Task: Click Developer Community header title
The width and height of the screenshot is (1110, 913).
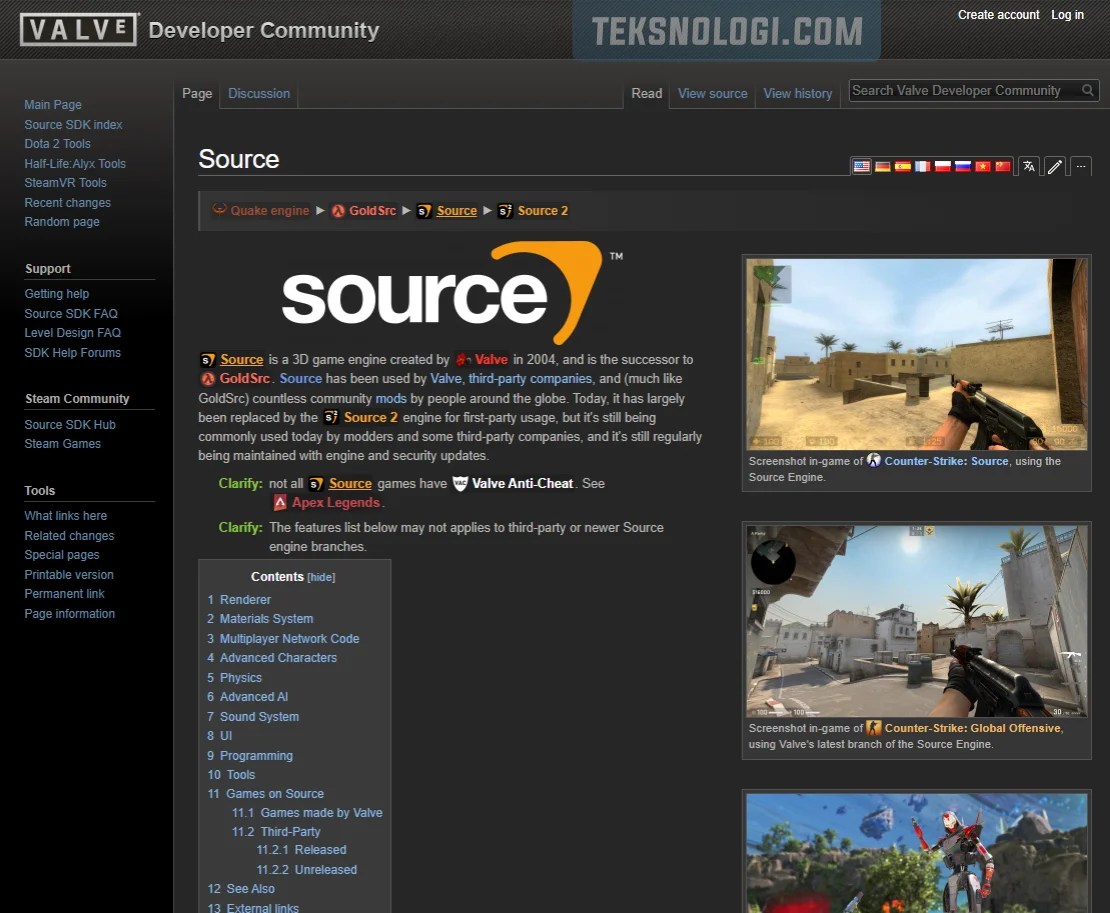Action: 263,30
